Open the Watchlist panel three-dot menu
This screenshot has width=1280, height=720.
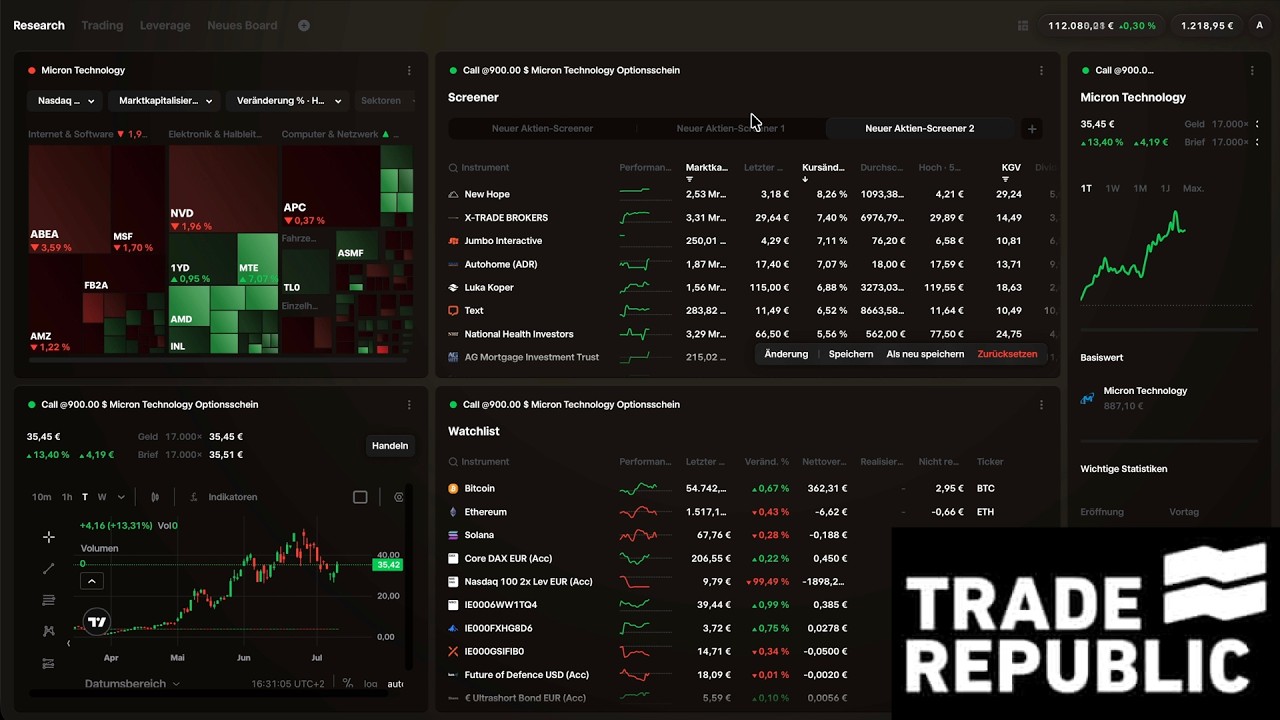point(1041,405)
